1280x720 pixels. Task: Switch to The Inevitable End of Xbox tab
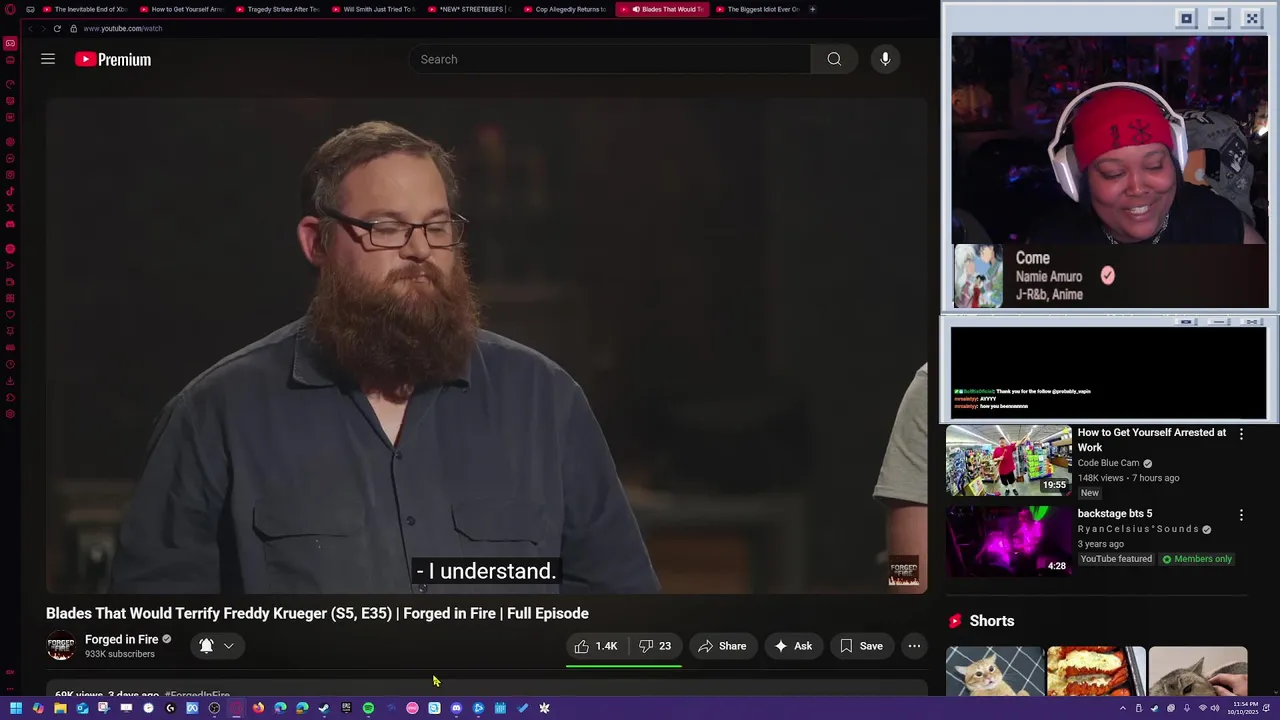click(x=85, y=9)
